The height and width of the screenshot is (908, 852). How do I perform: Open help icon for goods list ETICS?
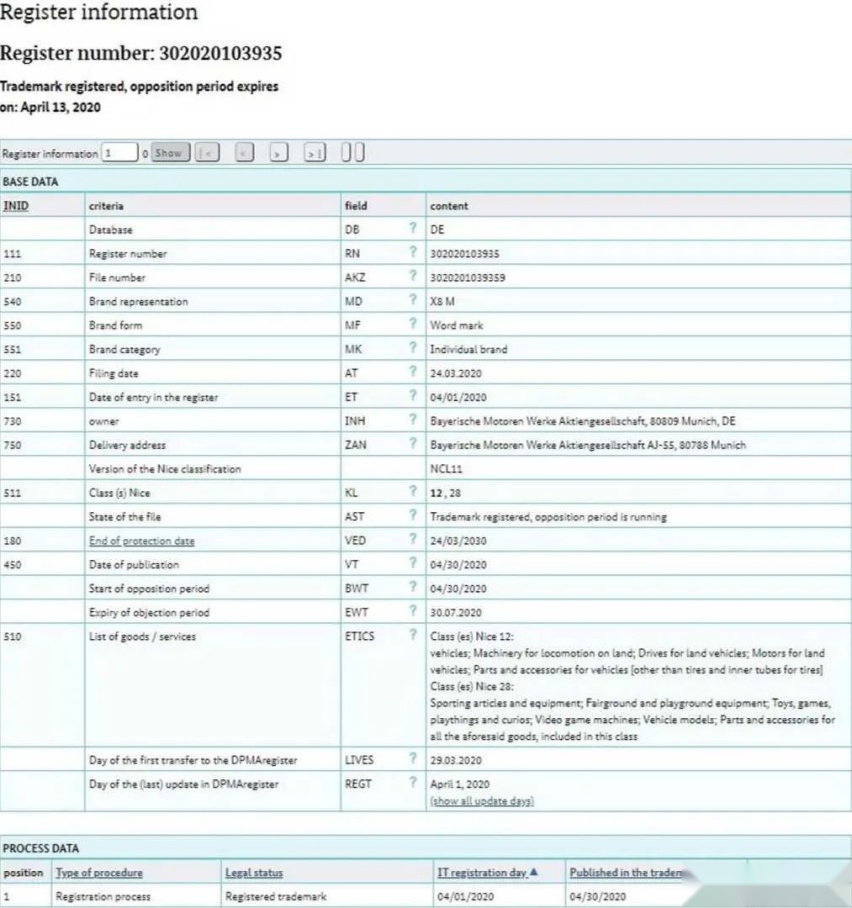[412, 635]
